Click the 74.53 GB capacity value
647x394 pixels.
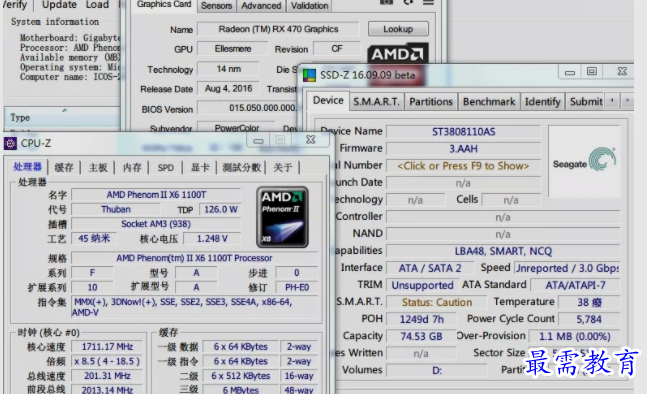(421, 336)
